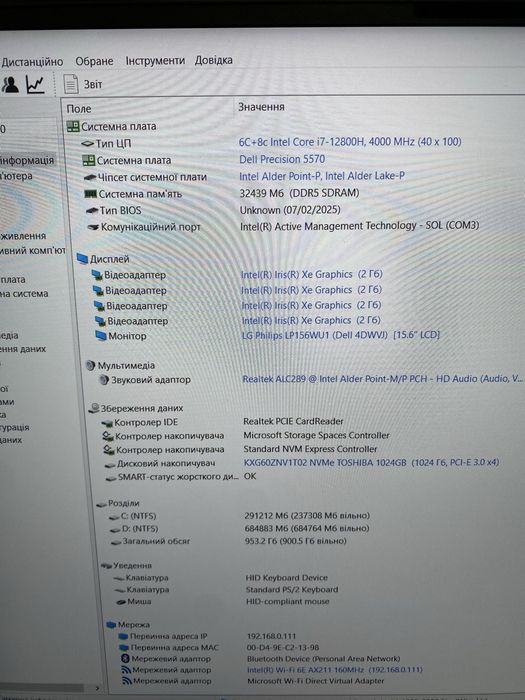
Task: Click the Дисковий накопичувач icon
Action: click(110, 464)
